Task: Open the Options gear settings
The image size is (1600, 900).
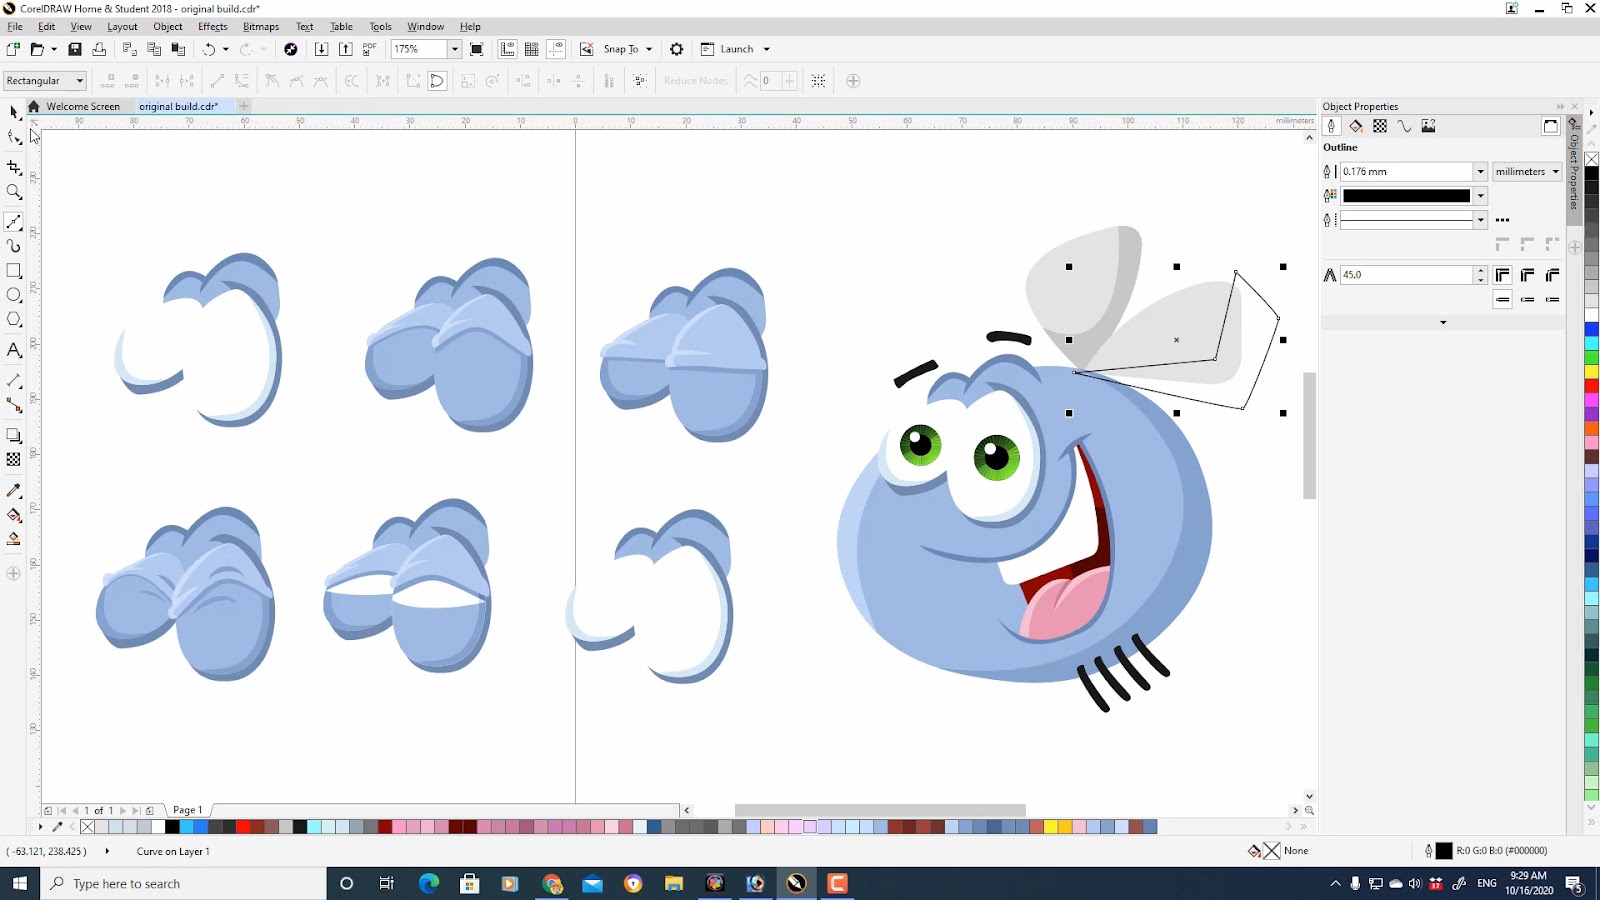Action: (x=677, y=49)
